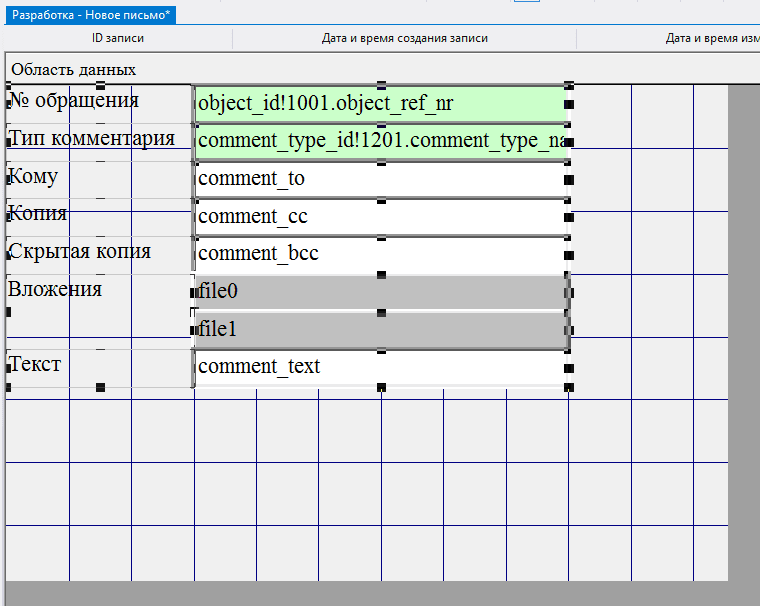The width and height of the screenshot is (760, 606).
Task: Select the № обращения label
Action: pyautogui.click(x=74, y=101)
